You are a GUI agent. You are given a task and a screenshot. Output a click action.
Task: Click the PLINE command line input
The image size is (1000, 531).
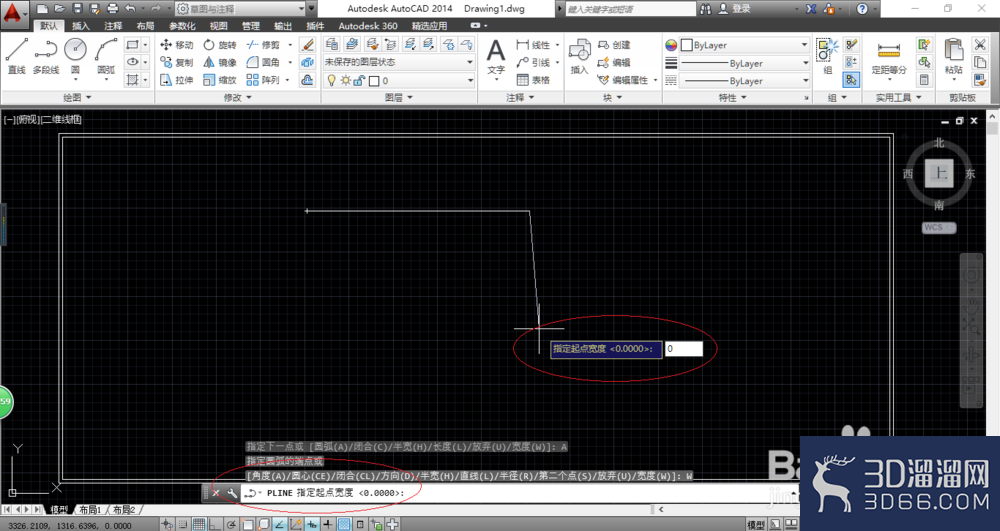coord(520,493)
